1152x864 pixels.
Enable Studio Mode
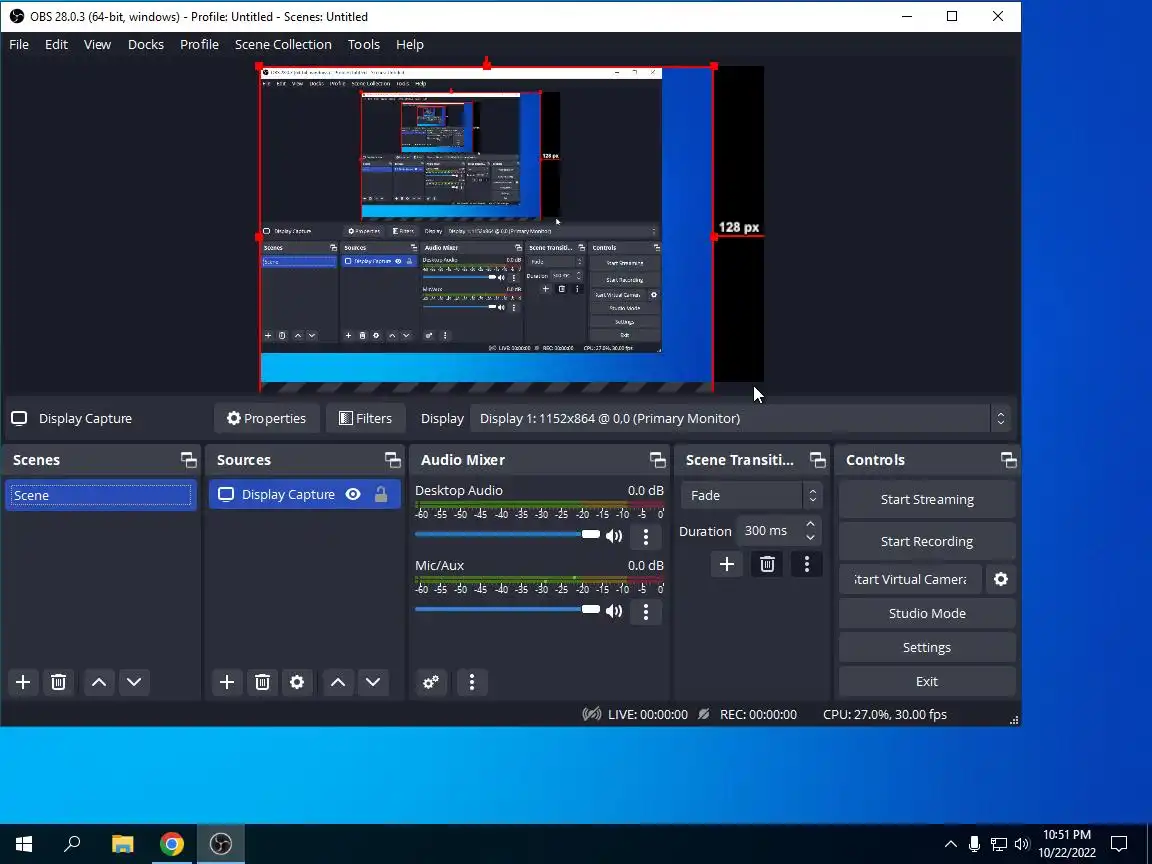point(927,613)
